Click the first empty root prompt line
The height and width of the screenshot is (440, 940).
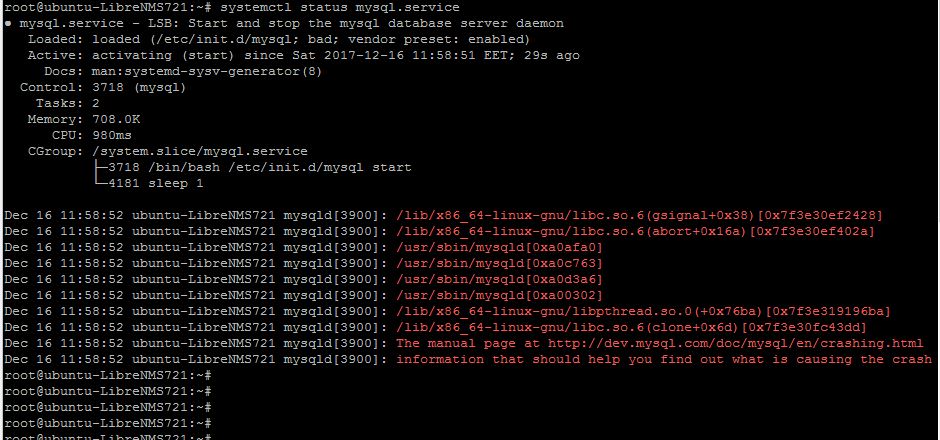click(108, 375)
